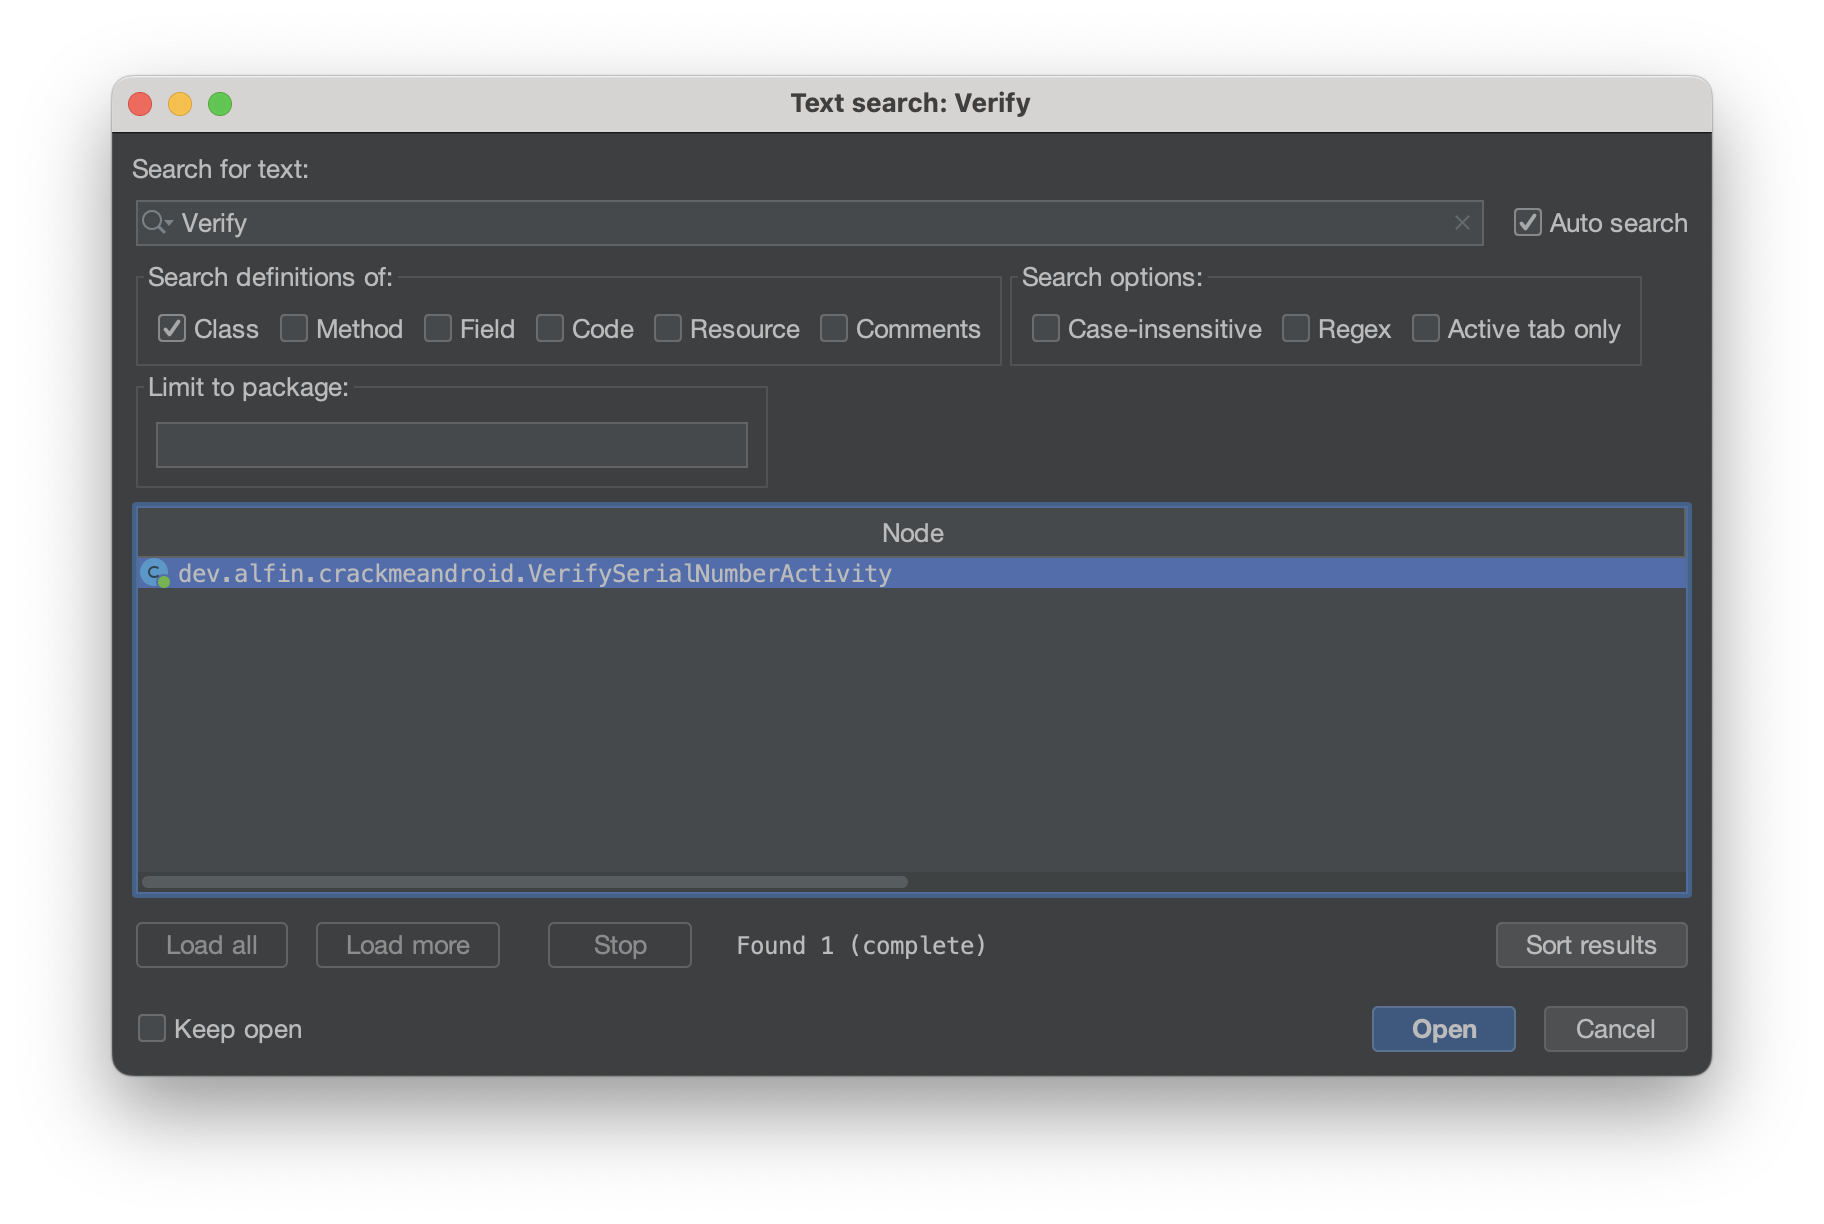Clear the search text with X icon
The height and width of the screenshot is (1224, 1824).
(1462, 222)
